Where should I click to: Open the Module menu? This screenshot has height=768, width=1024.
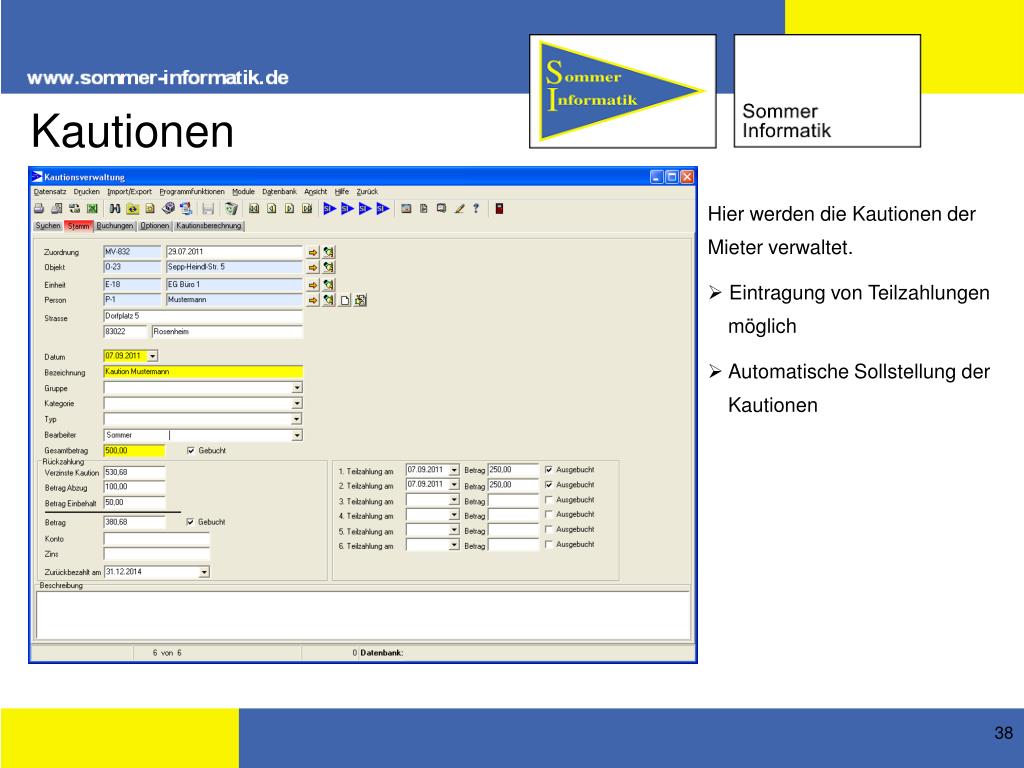click(244, 192)
